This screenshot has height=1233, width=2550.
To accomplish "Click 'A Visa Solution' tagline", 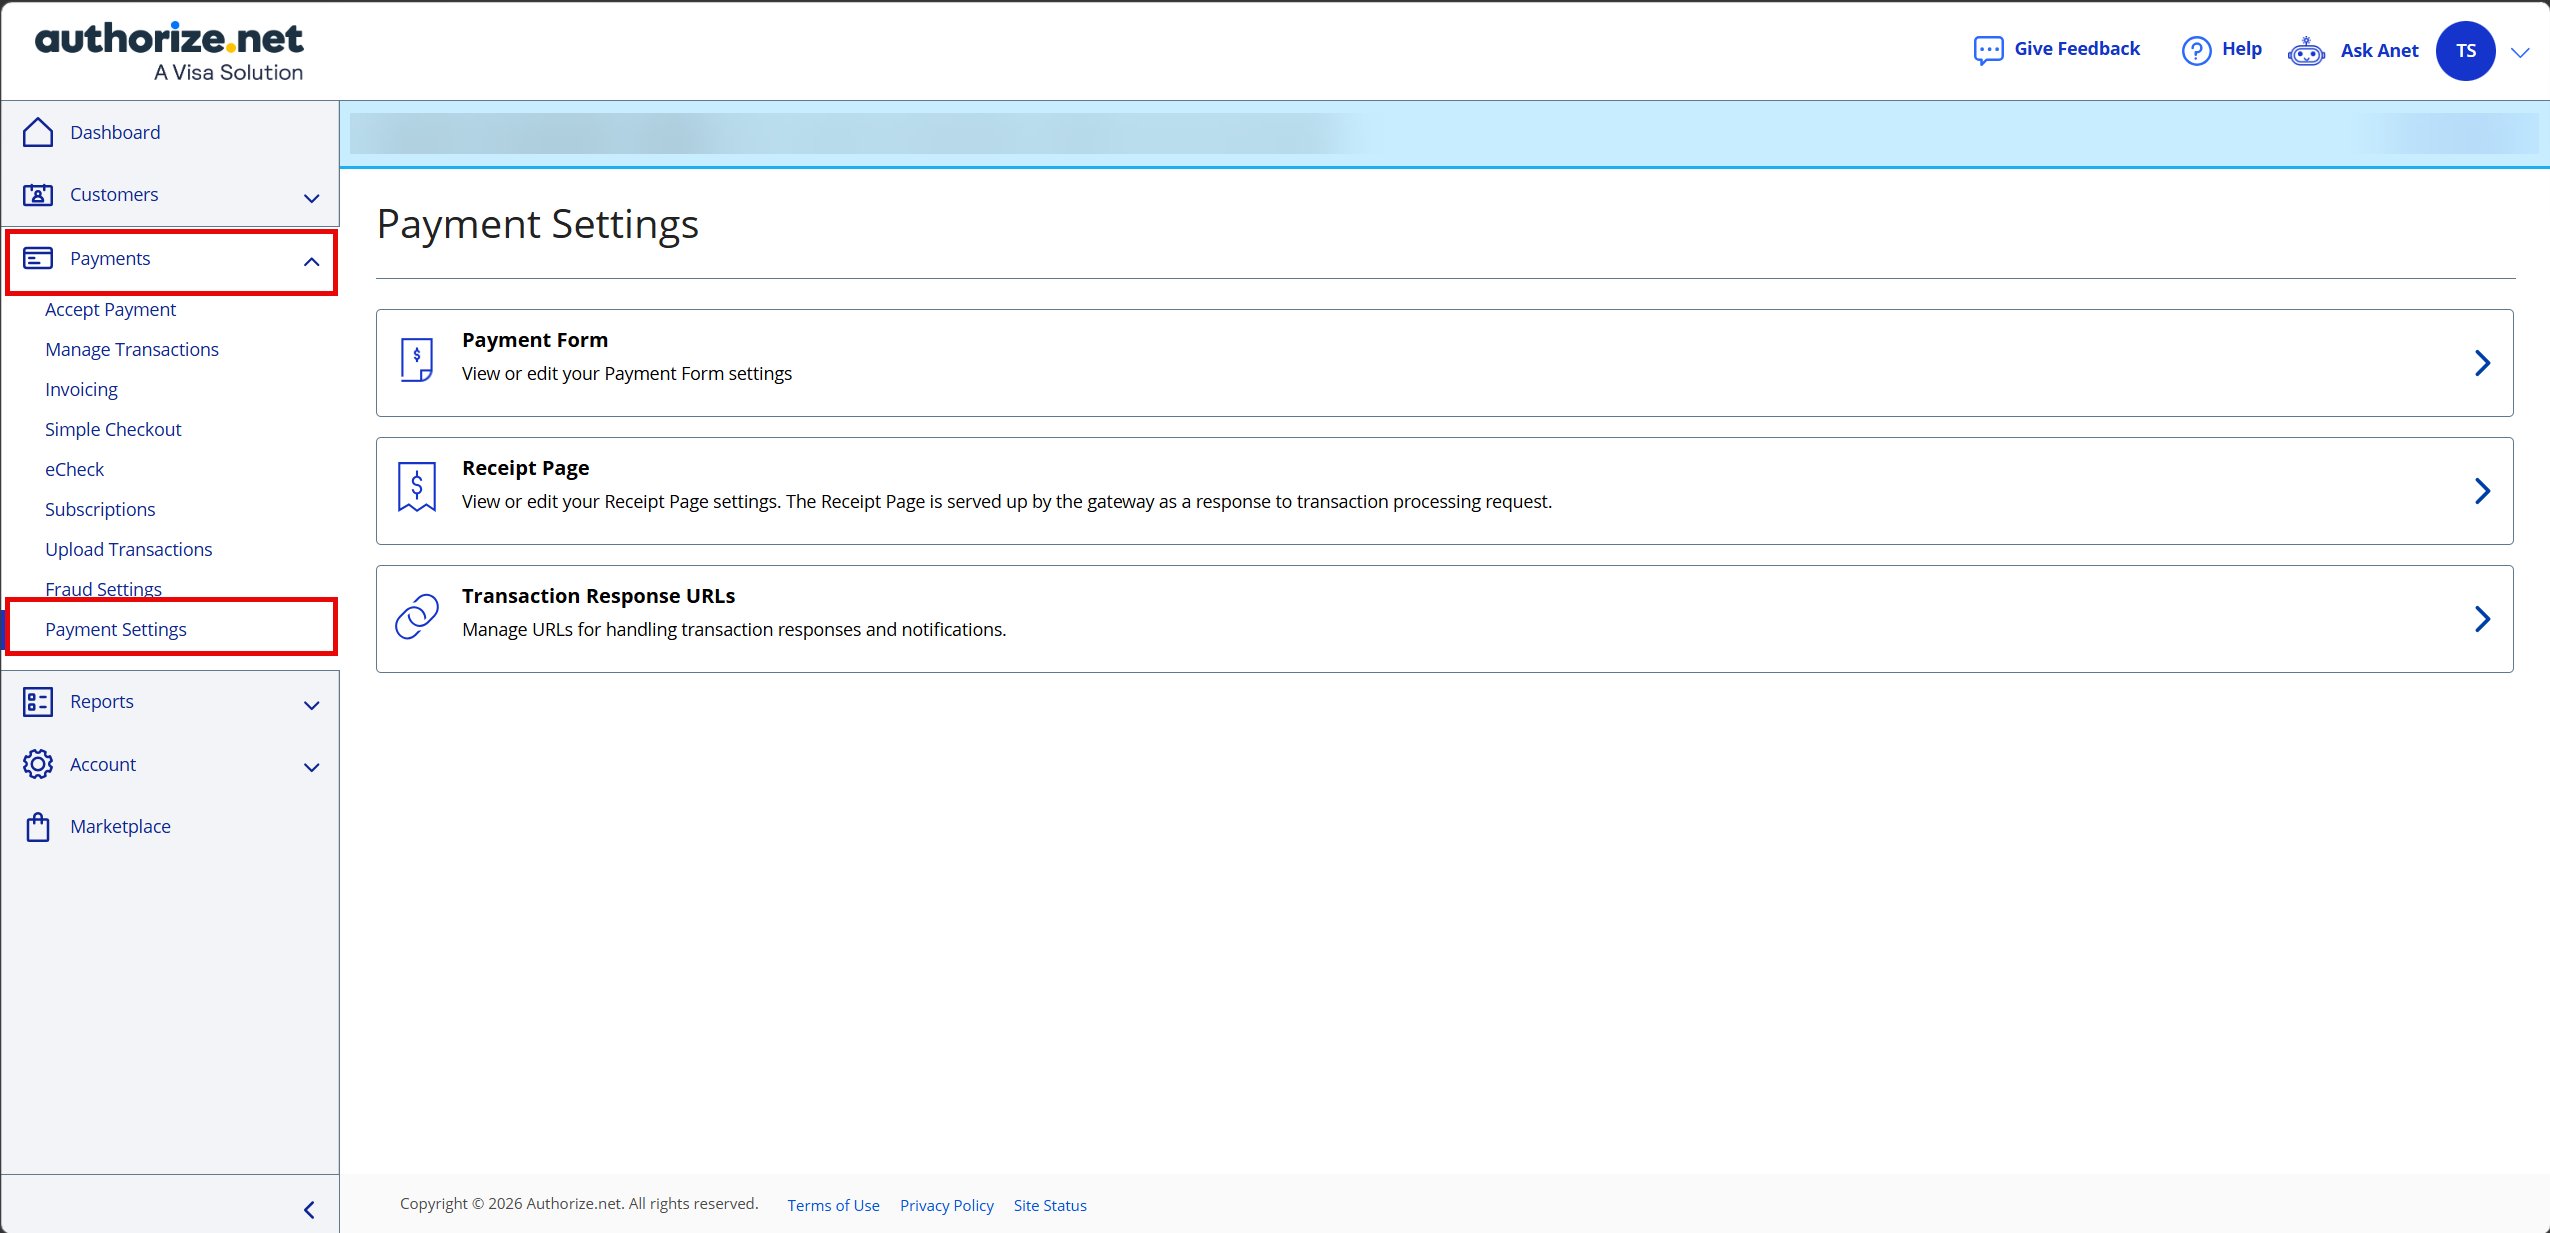I will coord(228,72).
